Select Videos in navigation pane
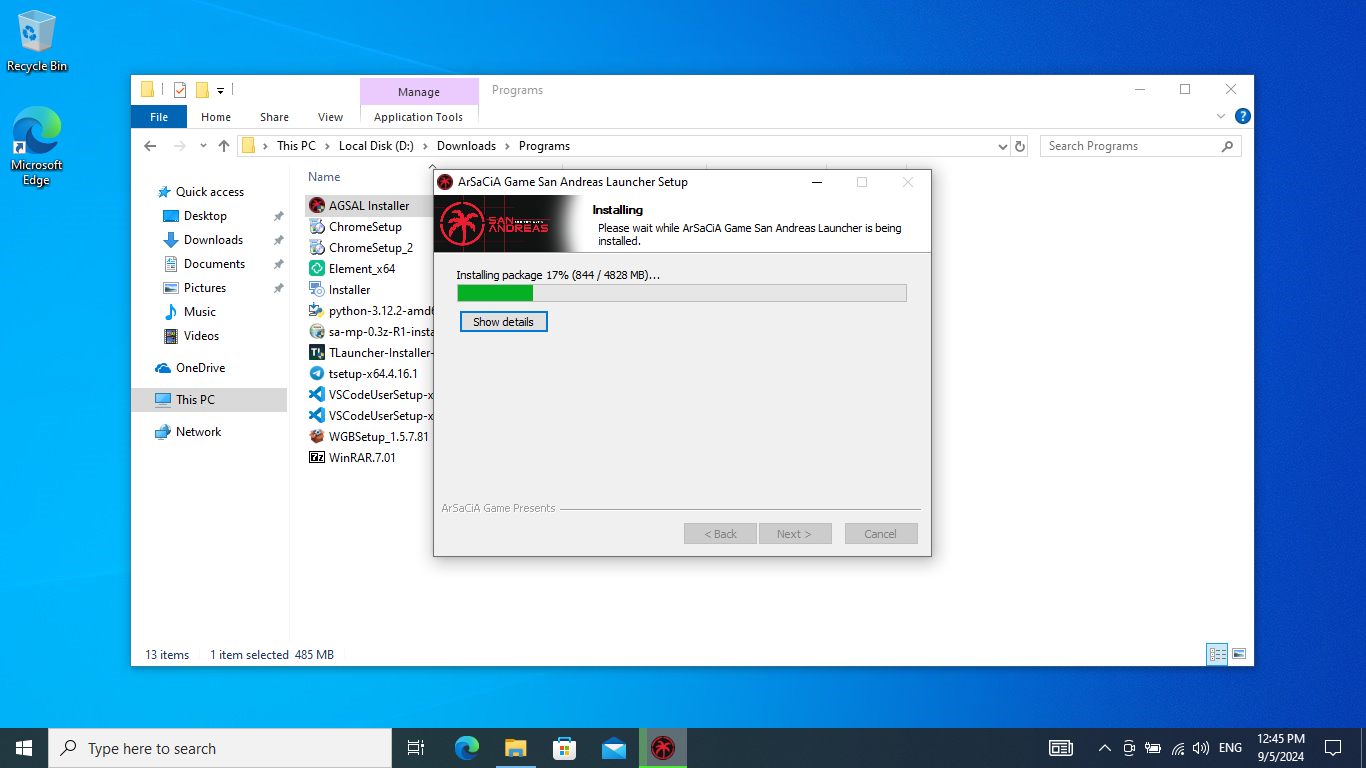Image resolution: width=1366 pixels, height=768 pixels. (x=201, y=336)
